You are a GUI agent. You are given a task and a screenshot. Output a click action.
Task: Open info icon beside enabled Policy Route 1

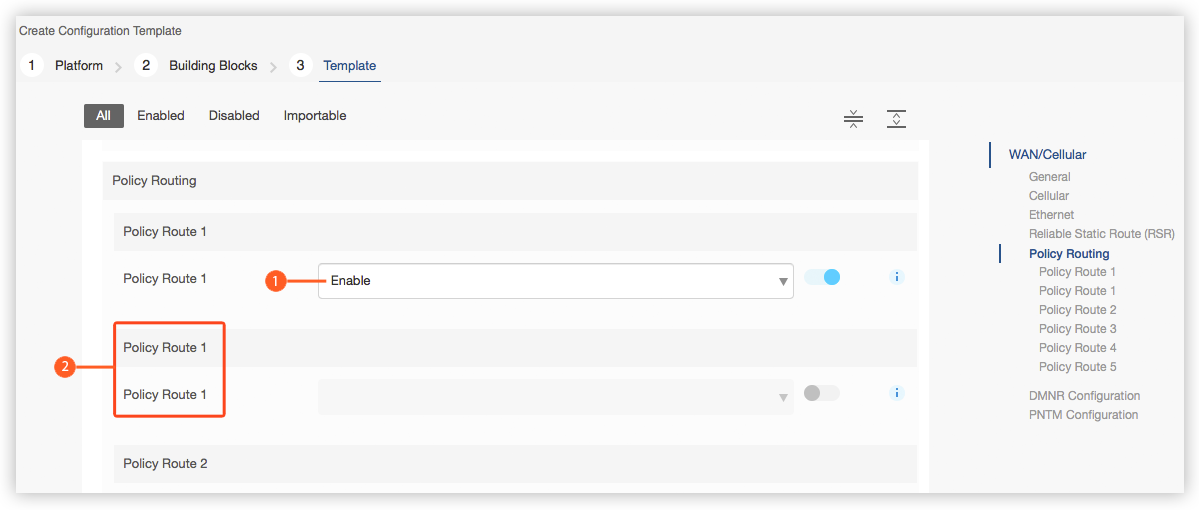click(x=897, y=277)
